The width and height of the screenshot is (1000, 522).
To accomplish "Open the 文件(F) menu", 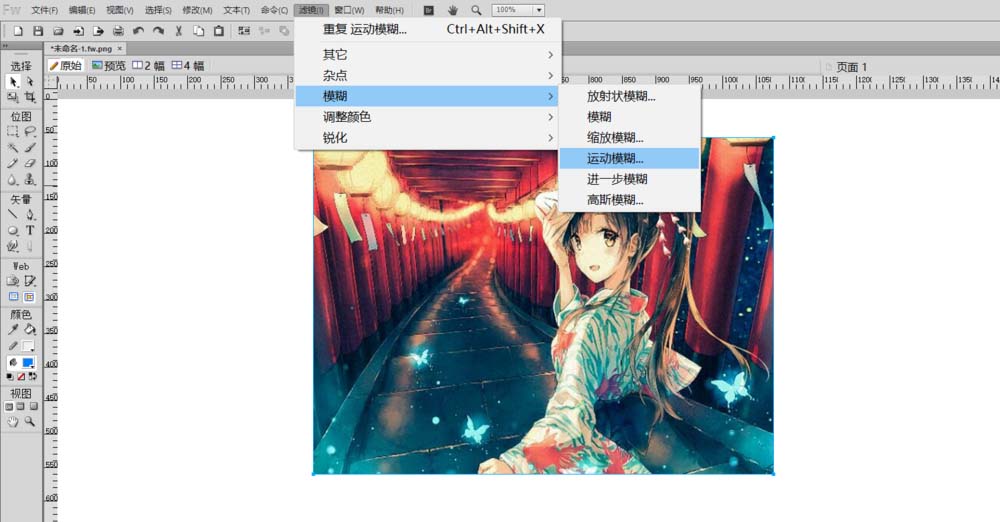I will coord(45,10).
